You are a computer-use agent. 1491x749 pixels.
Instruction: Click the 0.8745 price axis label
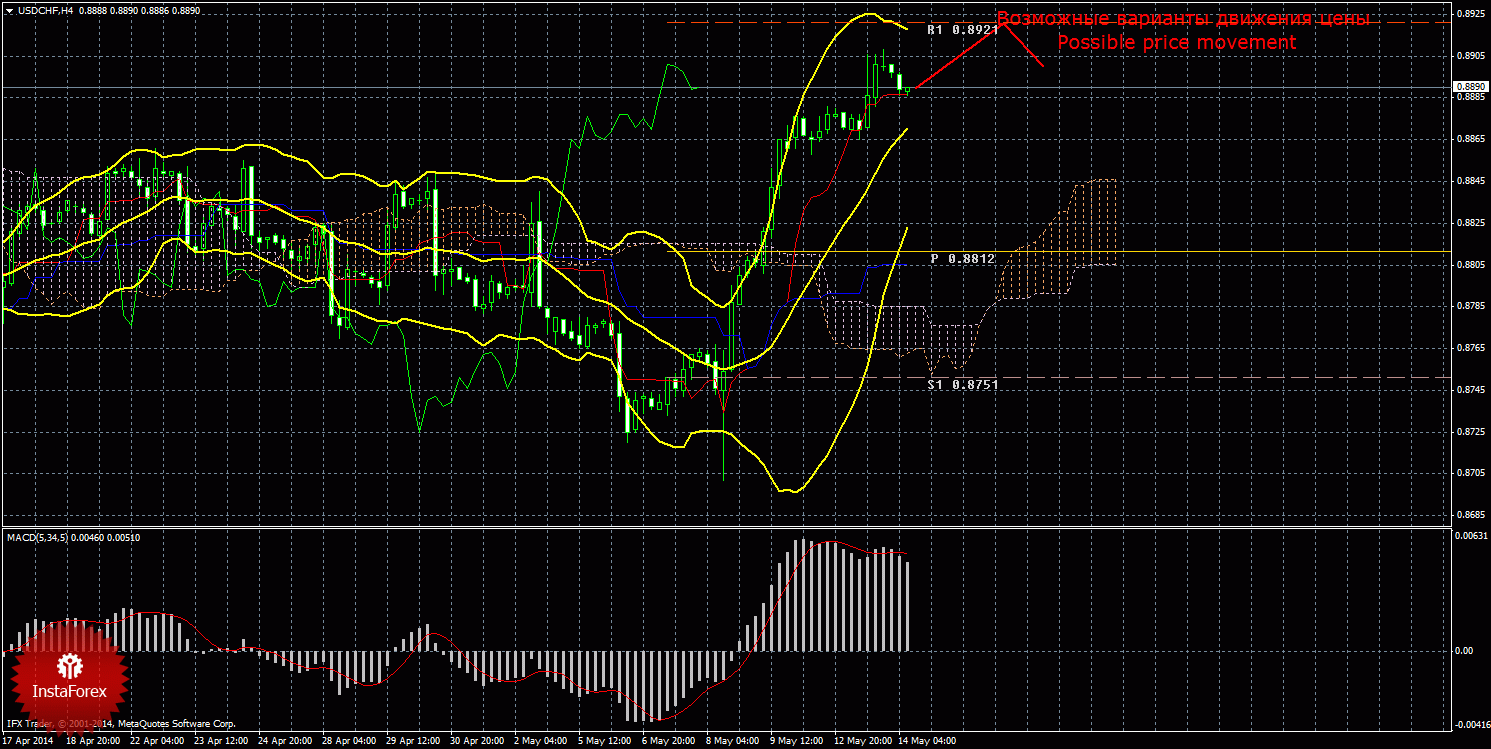point(1470,390)
